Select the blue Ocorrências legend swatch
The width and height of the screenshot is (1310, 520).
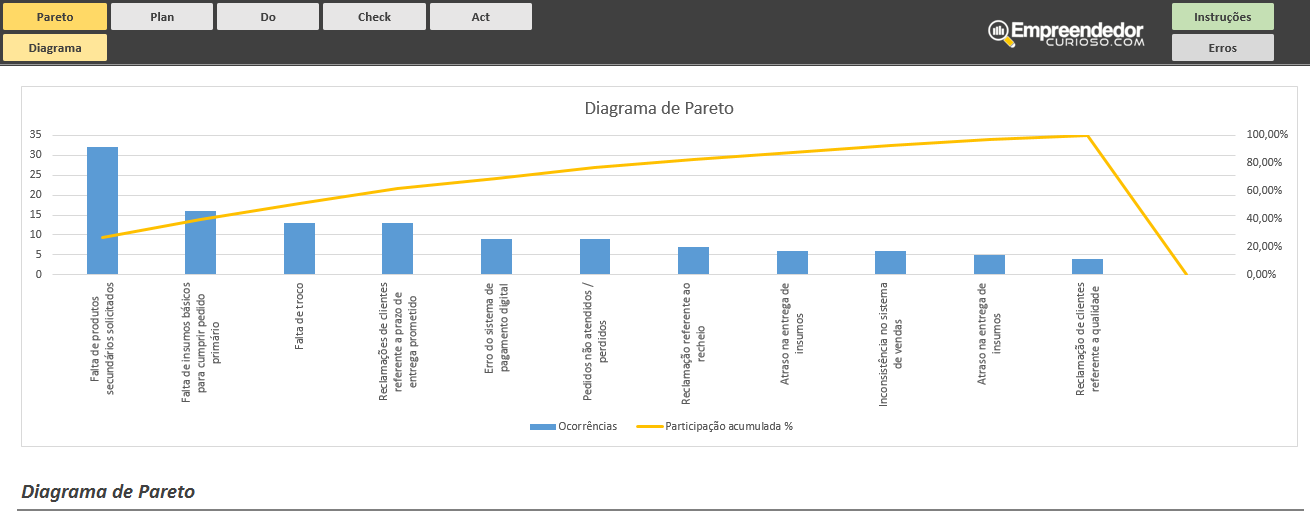pyautogui.click(x=542, y=426)
